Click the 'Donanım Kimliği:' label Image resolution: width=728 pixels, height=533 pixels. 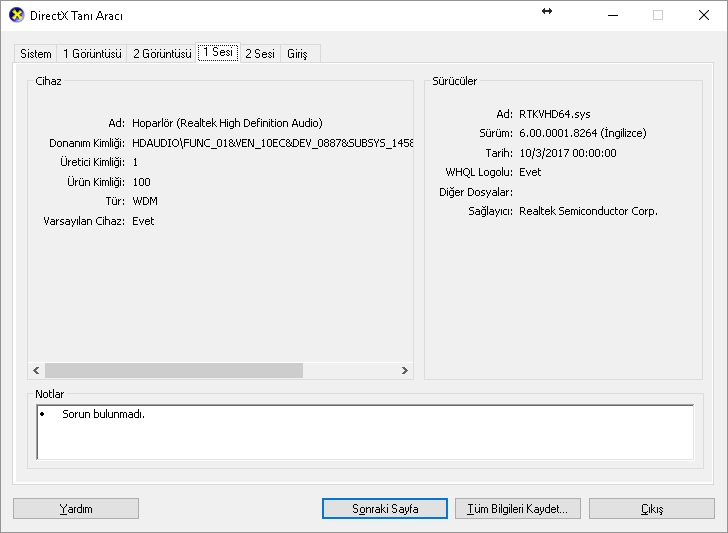87,143
